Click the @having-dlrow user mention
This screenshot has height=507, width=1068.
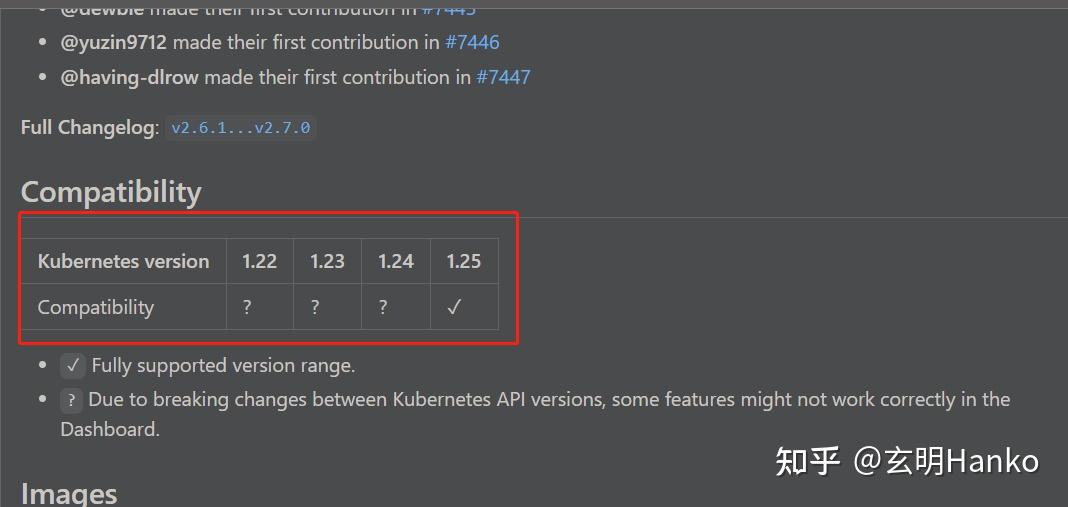[129, 77]
